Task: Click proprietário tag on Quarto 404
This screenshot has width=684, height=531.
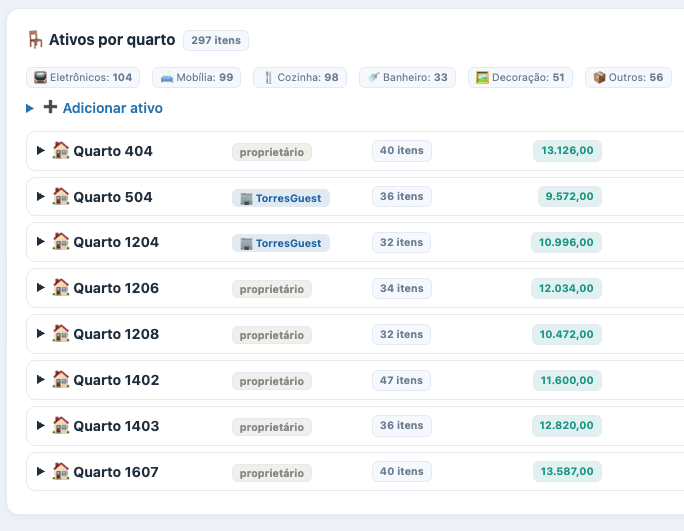Action: click(272, 152)
